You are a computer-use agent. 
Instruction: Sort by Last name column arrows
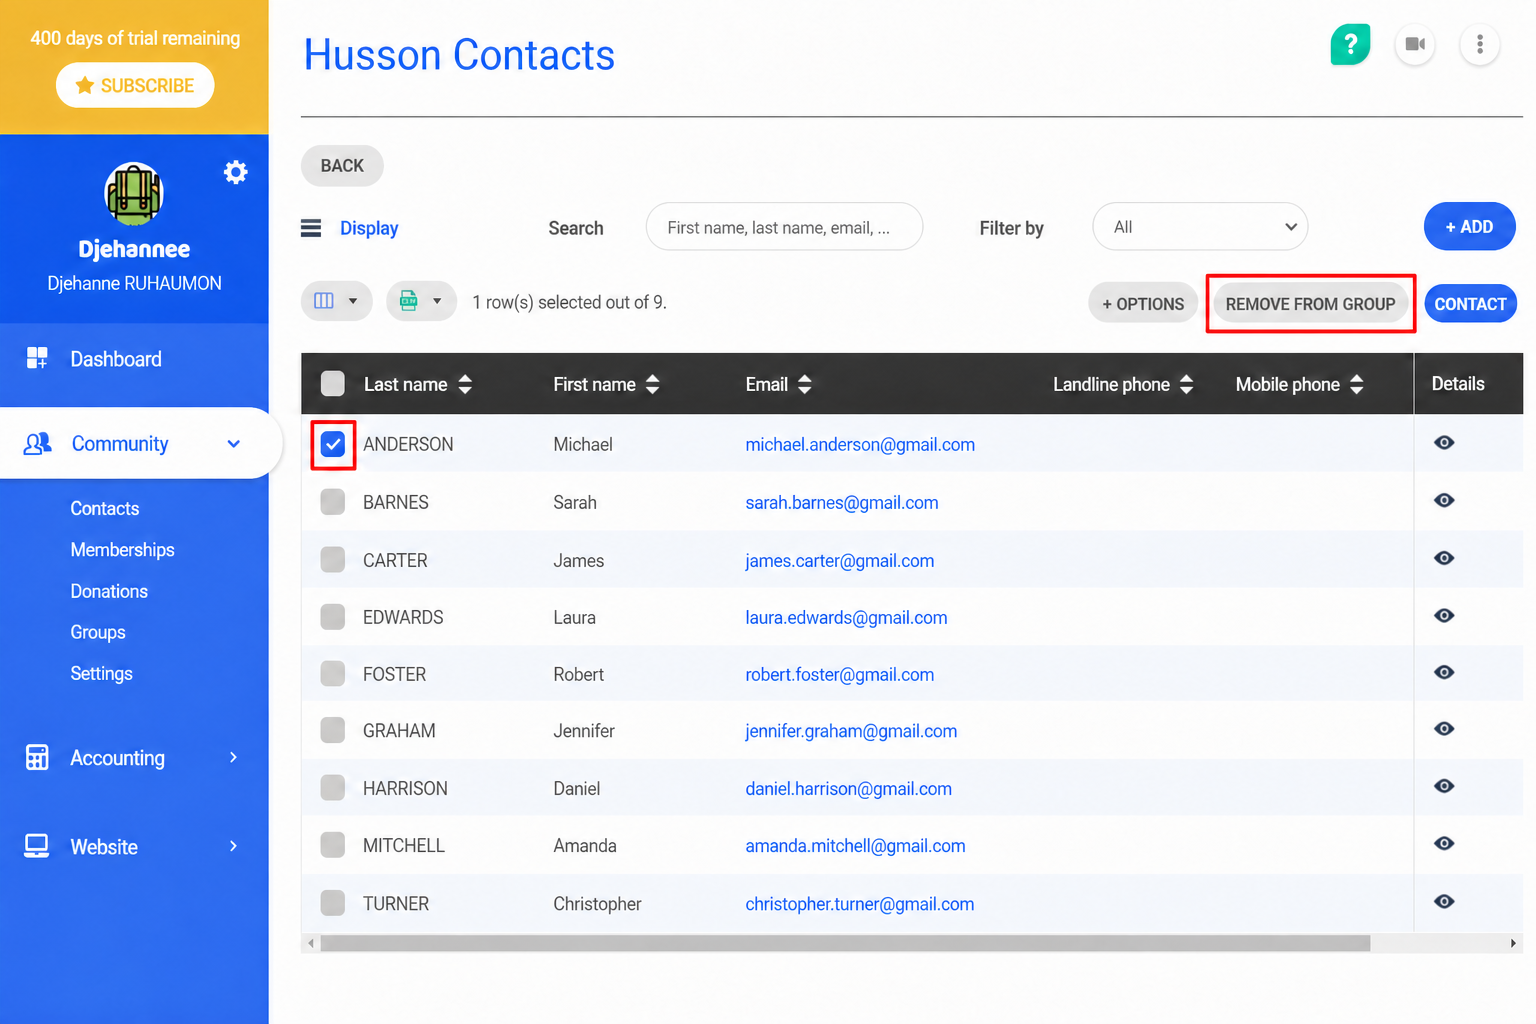[x=465, y=384]
